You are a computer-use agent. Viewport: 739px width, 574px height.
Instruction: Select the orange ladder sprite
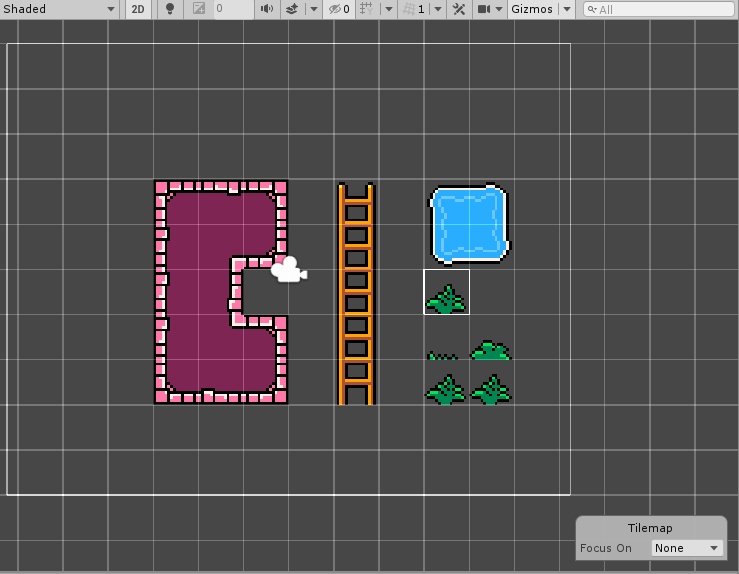[356, 293]
